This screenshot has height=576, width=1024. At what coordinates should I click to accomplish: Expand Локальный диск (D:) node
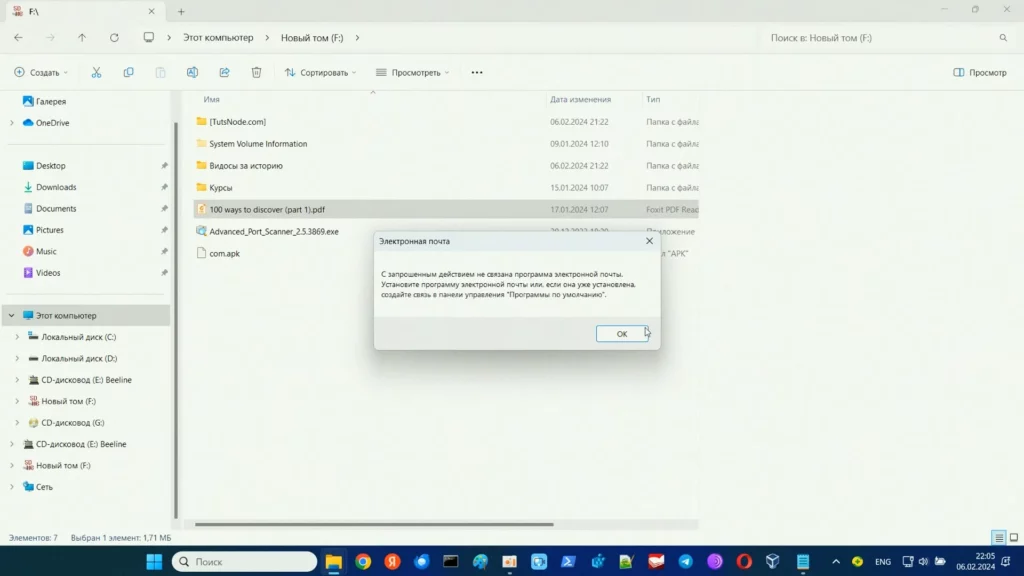pos(18,359)
